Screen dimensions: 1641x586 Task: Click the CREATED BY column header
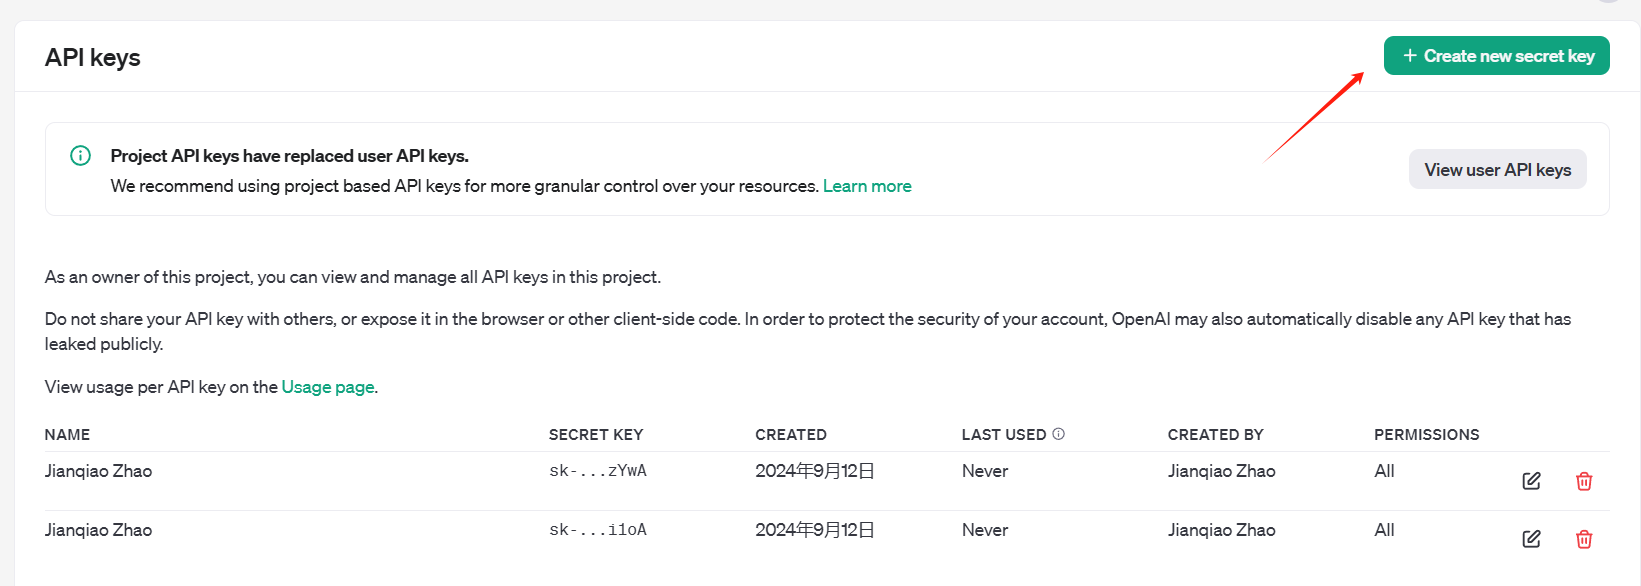1215,435
